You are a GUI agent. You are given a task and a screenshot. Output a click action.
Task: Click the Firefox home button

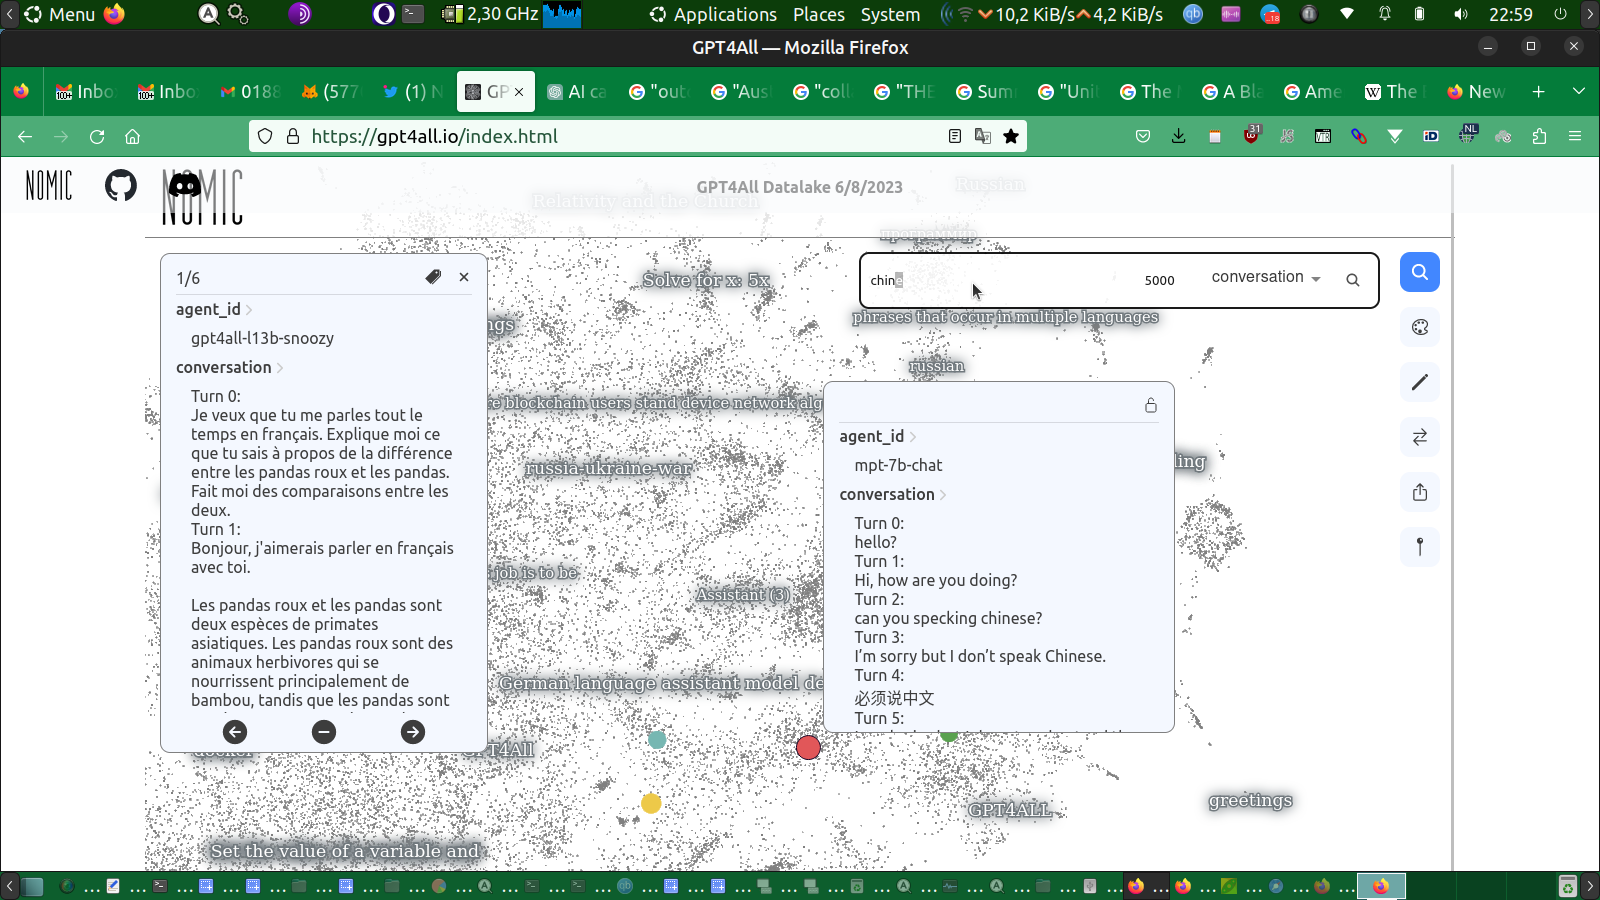pos(132,136)
